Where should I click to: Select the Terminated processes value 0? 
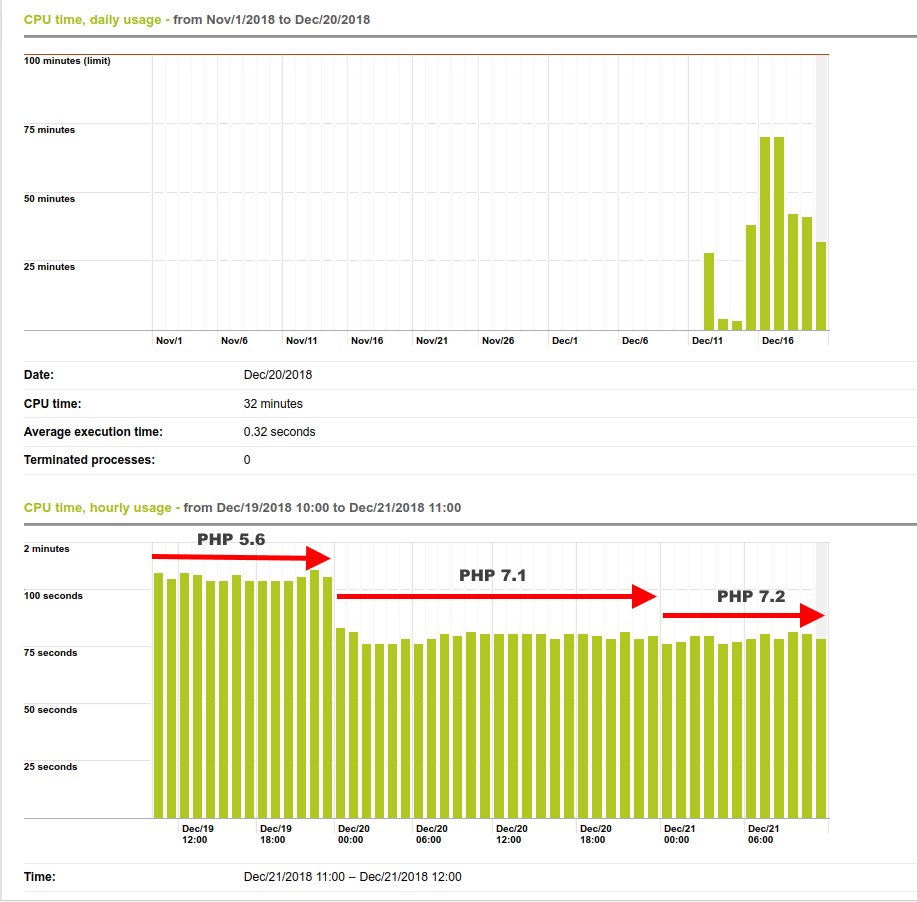246,460
